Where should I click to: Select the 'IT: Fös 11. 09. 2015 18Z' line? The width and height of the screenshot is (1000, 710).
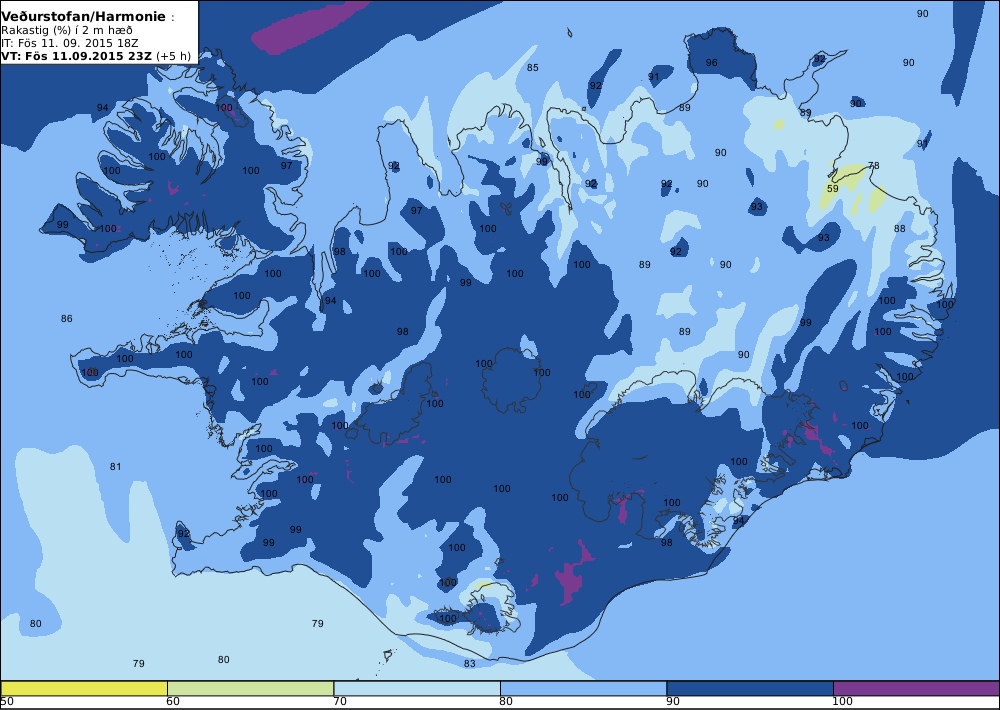point(70,43)
